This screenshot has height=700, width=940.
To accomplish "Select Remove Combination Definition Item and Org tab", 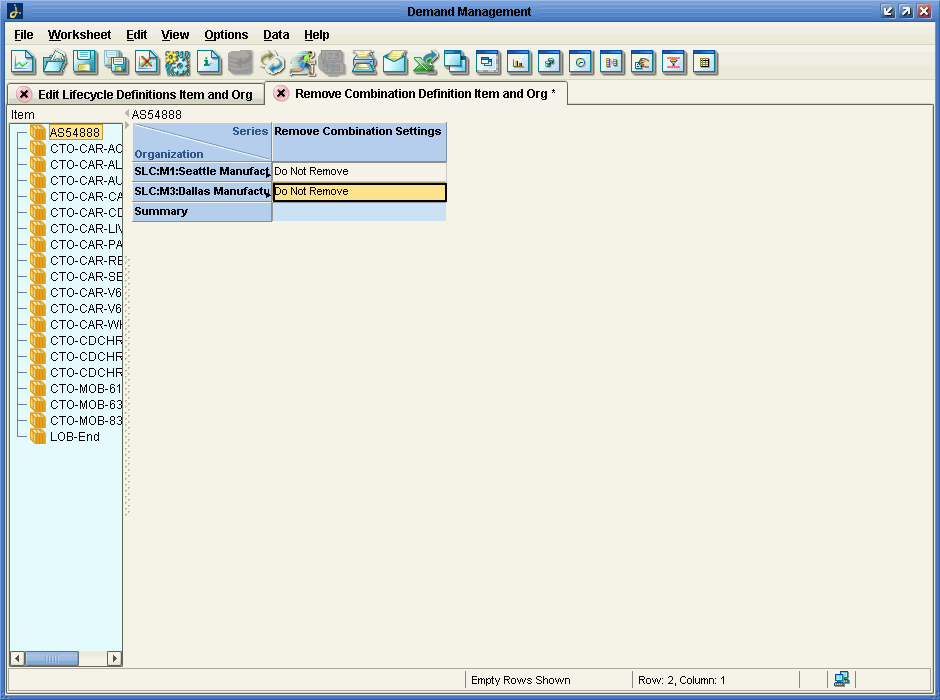I will (x=425, y=93).
